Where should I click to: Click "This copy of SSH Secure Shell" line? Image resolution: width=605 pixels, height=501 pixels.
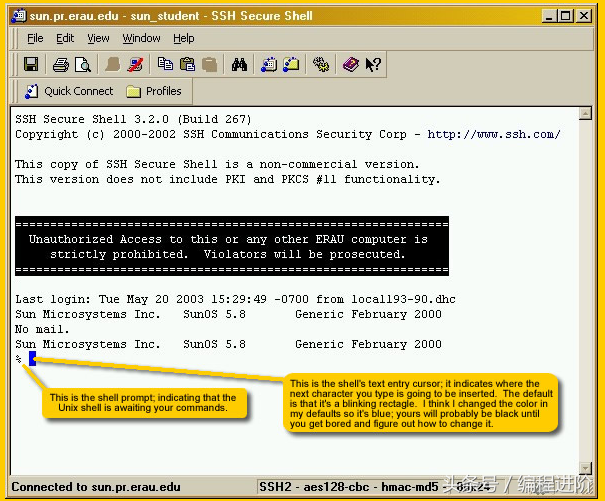217,164
